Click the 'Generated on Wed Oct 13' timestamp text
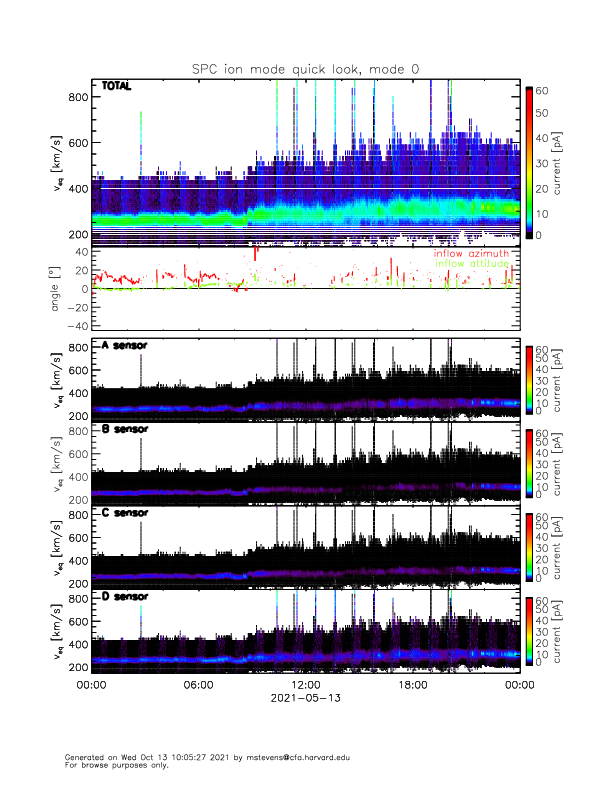612x792 pixels. (127, 757)
